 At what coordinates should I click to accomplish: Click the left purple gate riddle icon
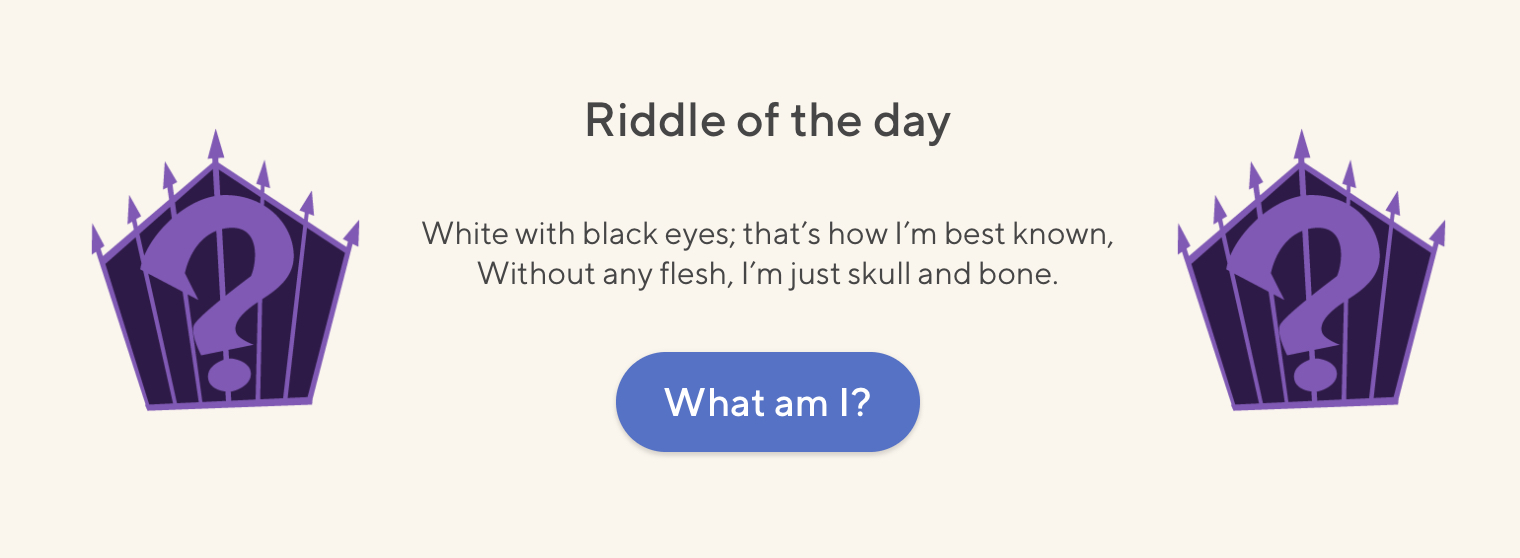pyautogui.click(x=225, y=270)
